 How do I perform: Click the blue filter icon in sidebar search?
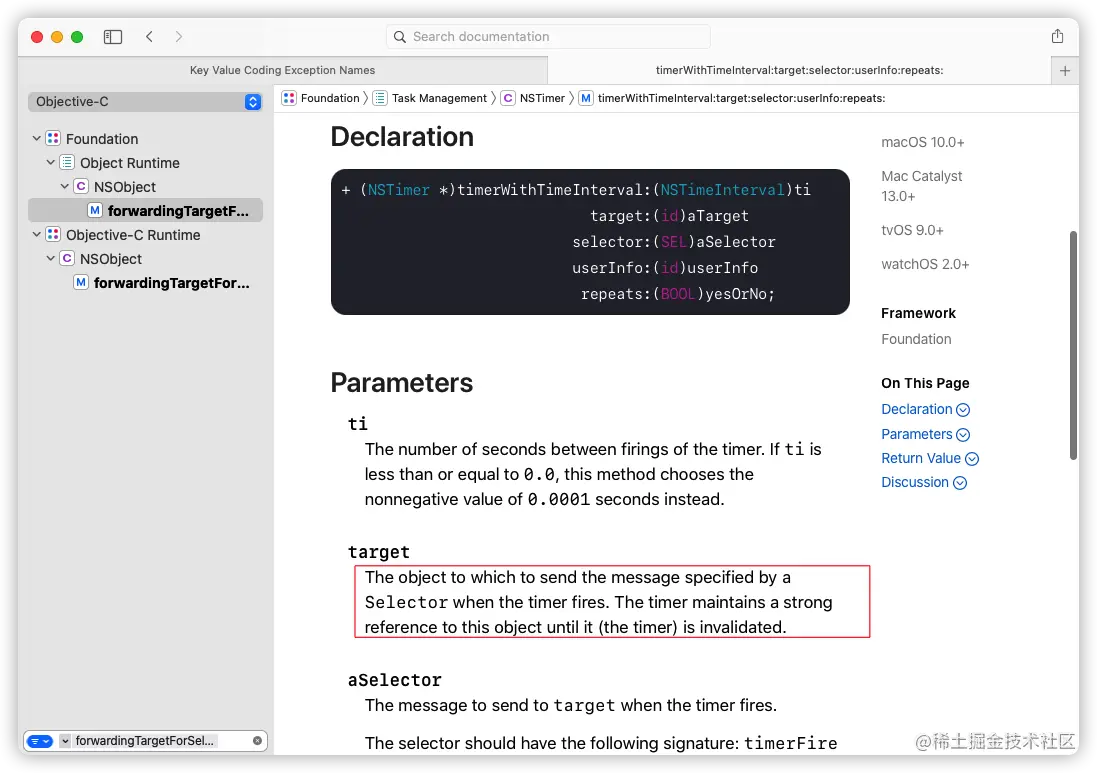[40, 741]
